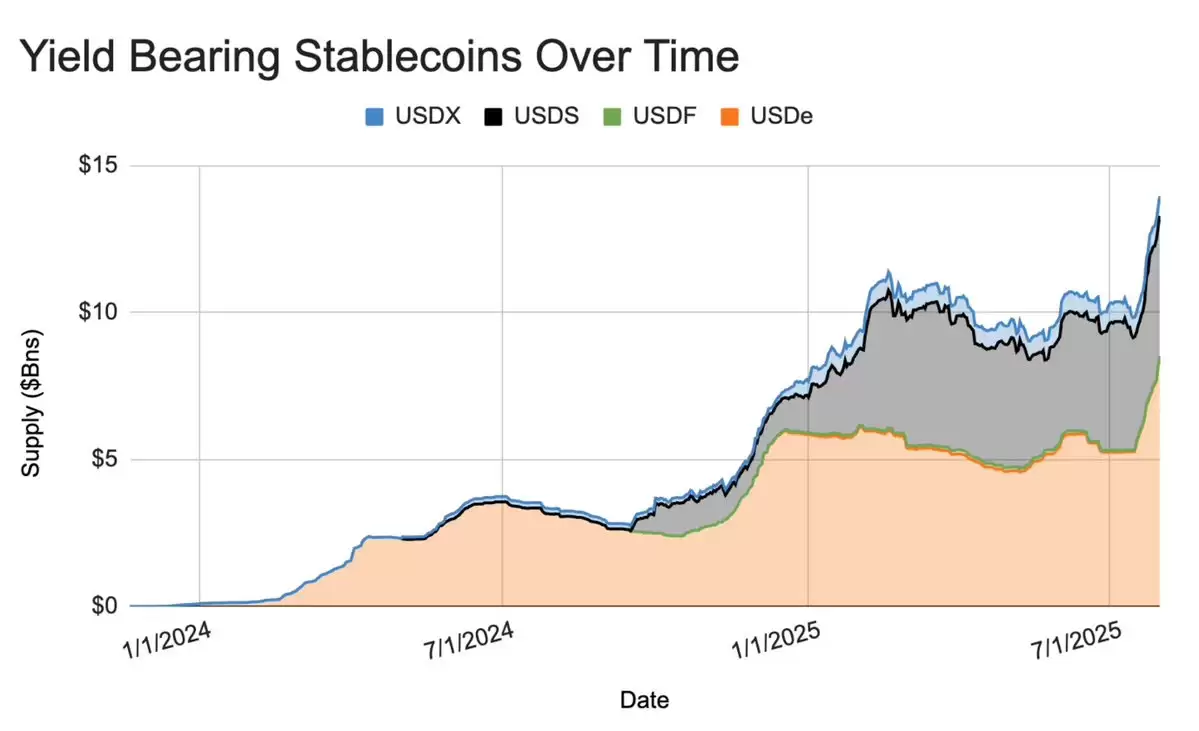This screenshot has height=731, width=1199.
Task: Click the $15 y-axis tick label
Action: (x=98, y=164)
